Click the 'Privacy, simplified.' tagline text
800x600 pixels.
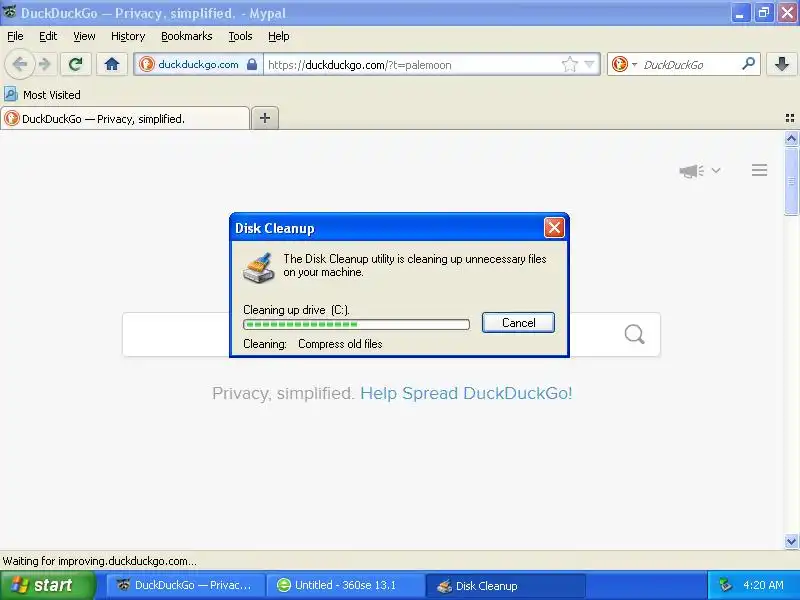(x=283, y=393)
